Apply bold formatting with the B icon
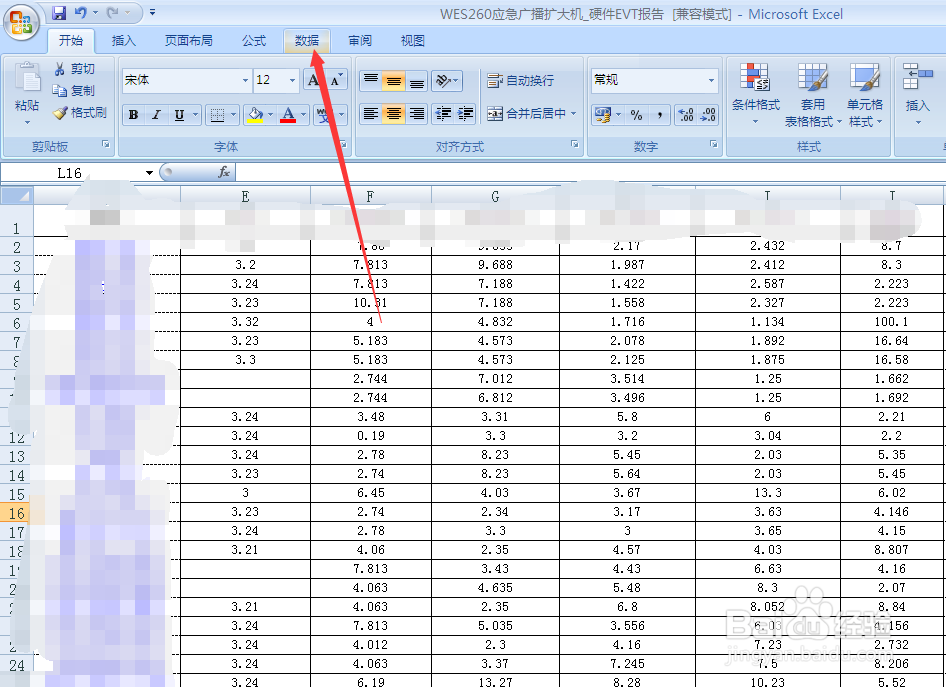Image resolution: width=946 pixels, height=687 pixels. [x=132, y=115]
